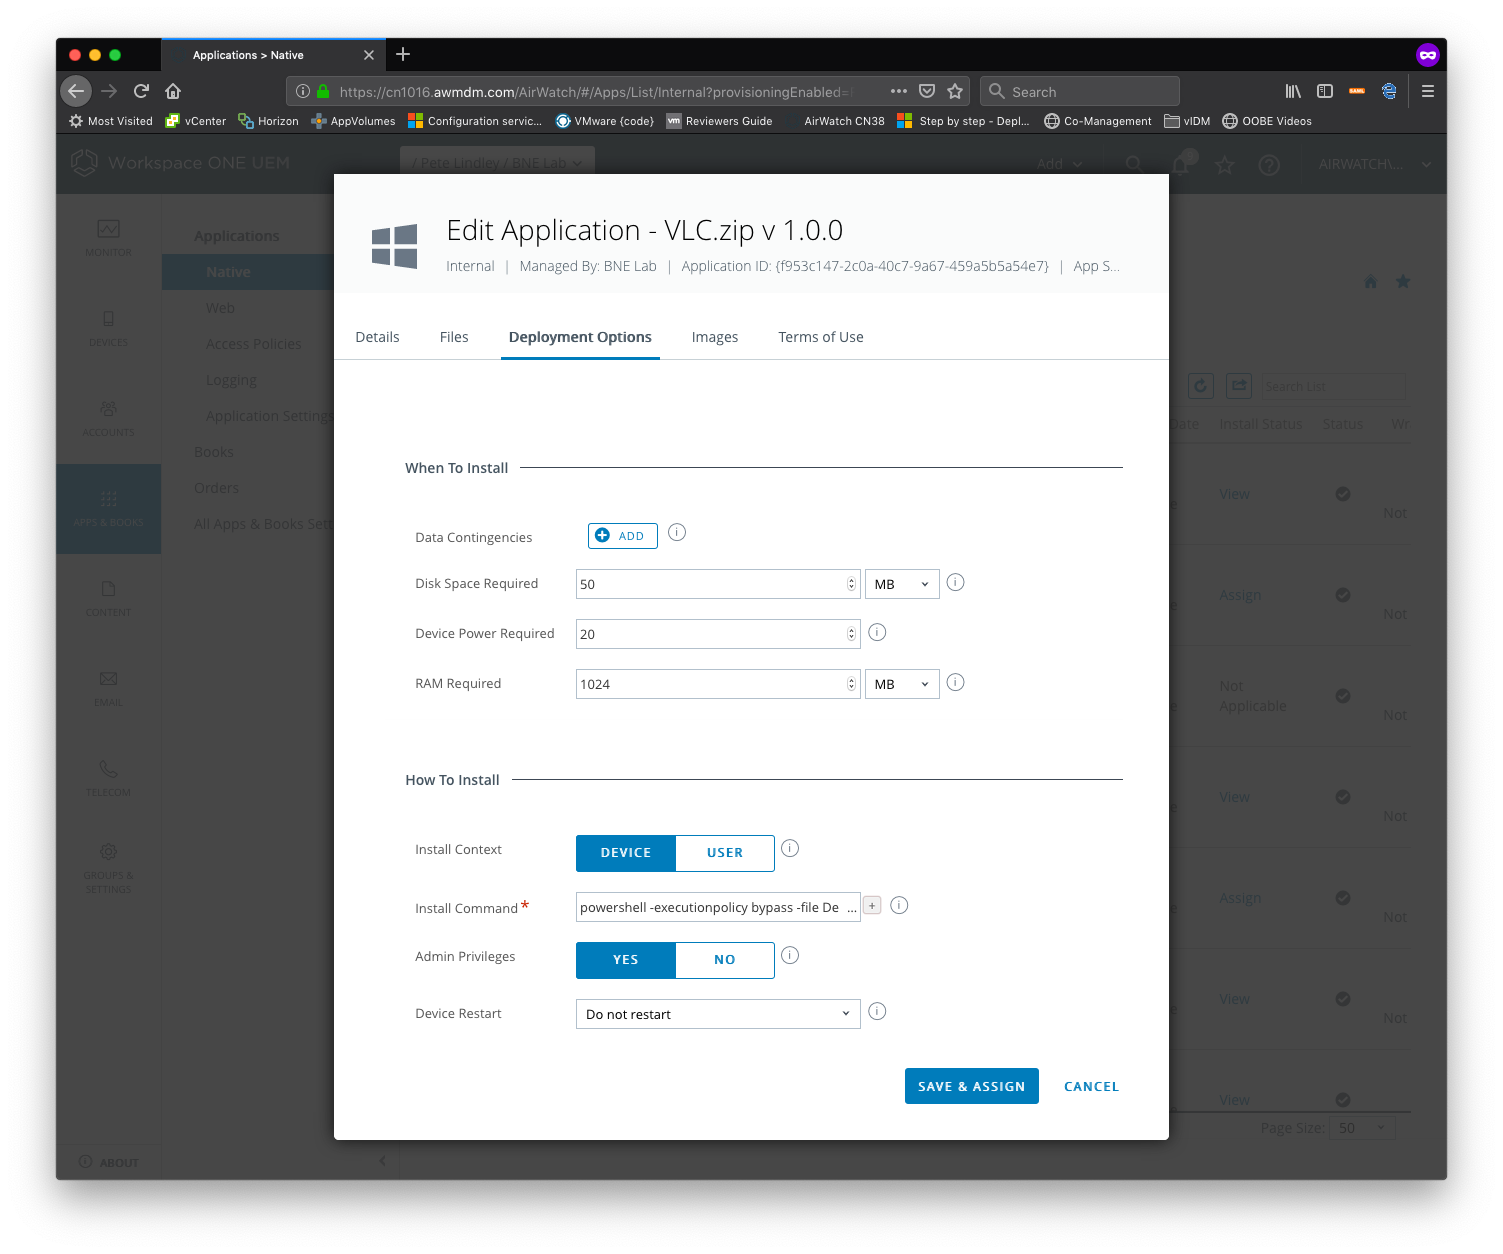Click Cancel link

(x=1091, y=1086)
